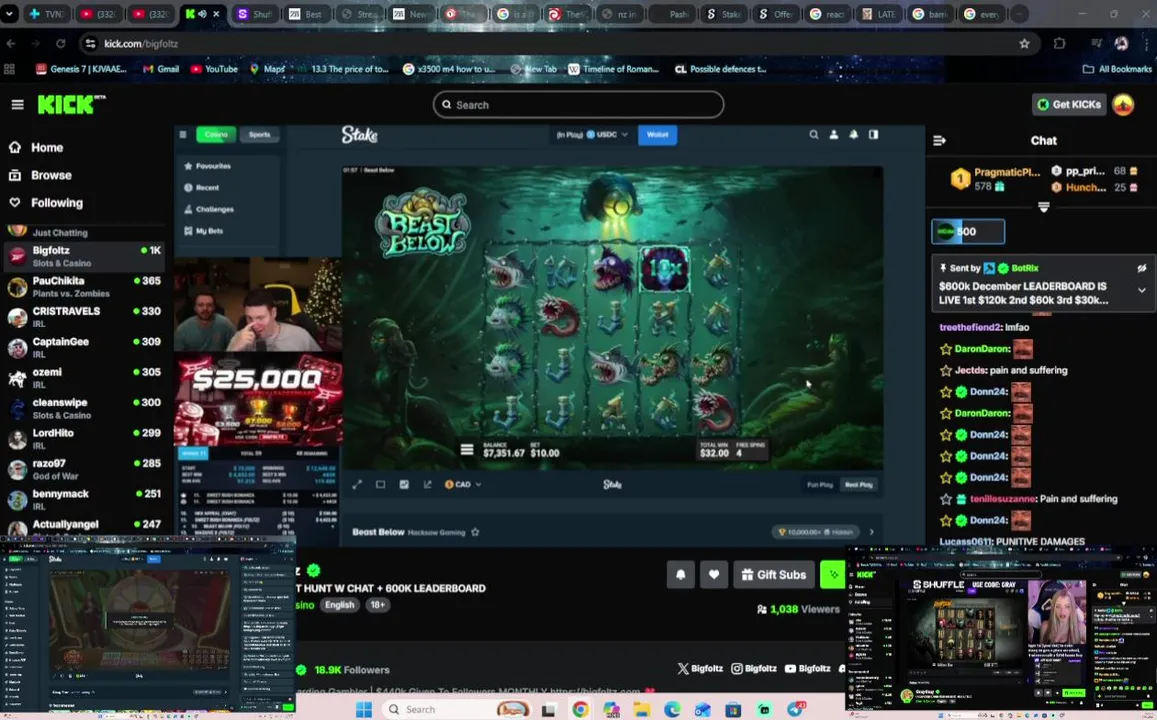This screenshot has height=720, width=1157.
Task: Enter fullscreen mode for the game
Action: point(357,485)
